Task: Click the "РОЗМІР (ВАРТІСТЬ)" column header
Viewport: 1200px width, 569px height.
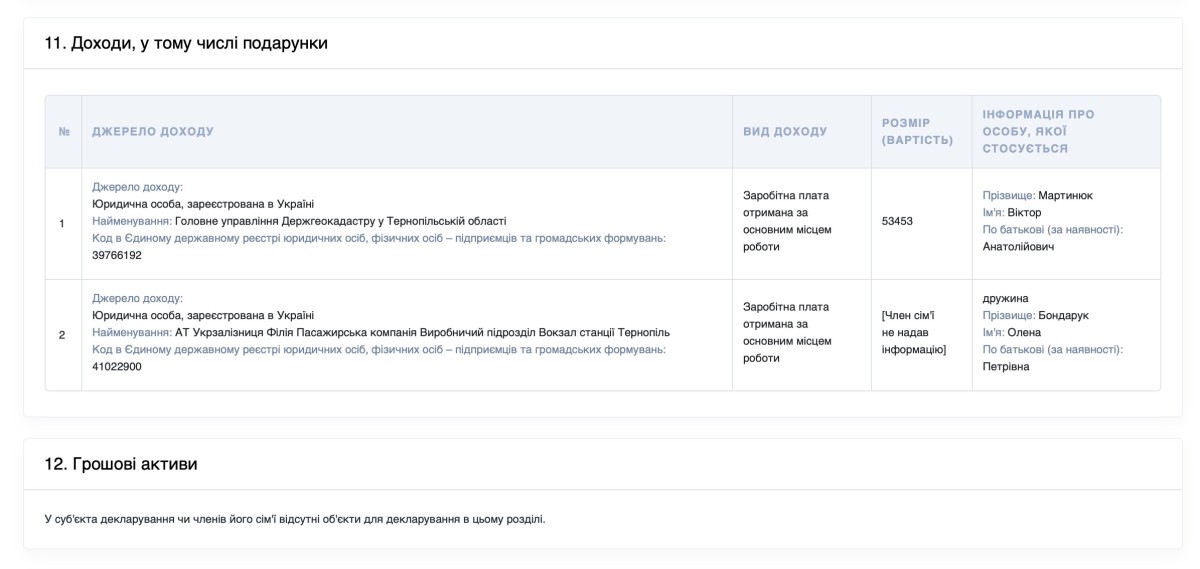Action: [917, 131]
